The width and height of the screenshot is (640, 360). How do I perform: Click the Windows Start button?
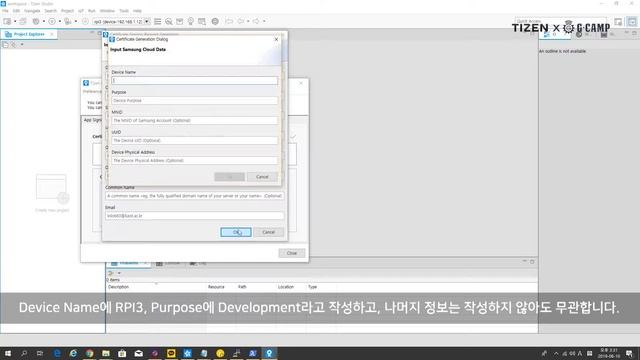[7, 353]
